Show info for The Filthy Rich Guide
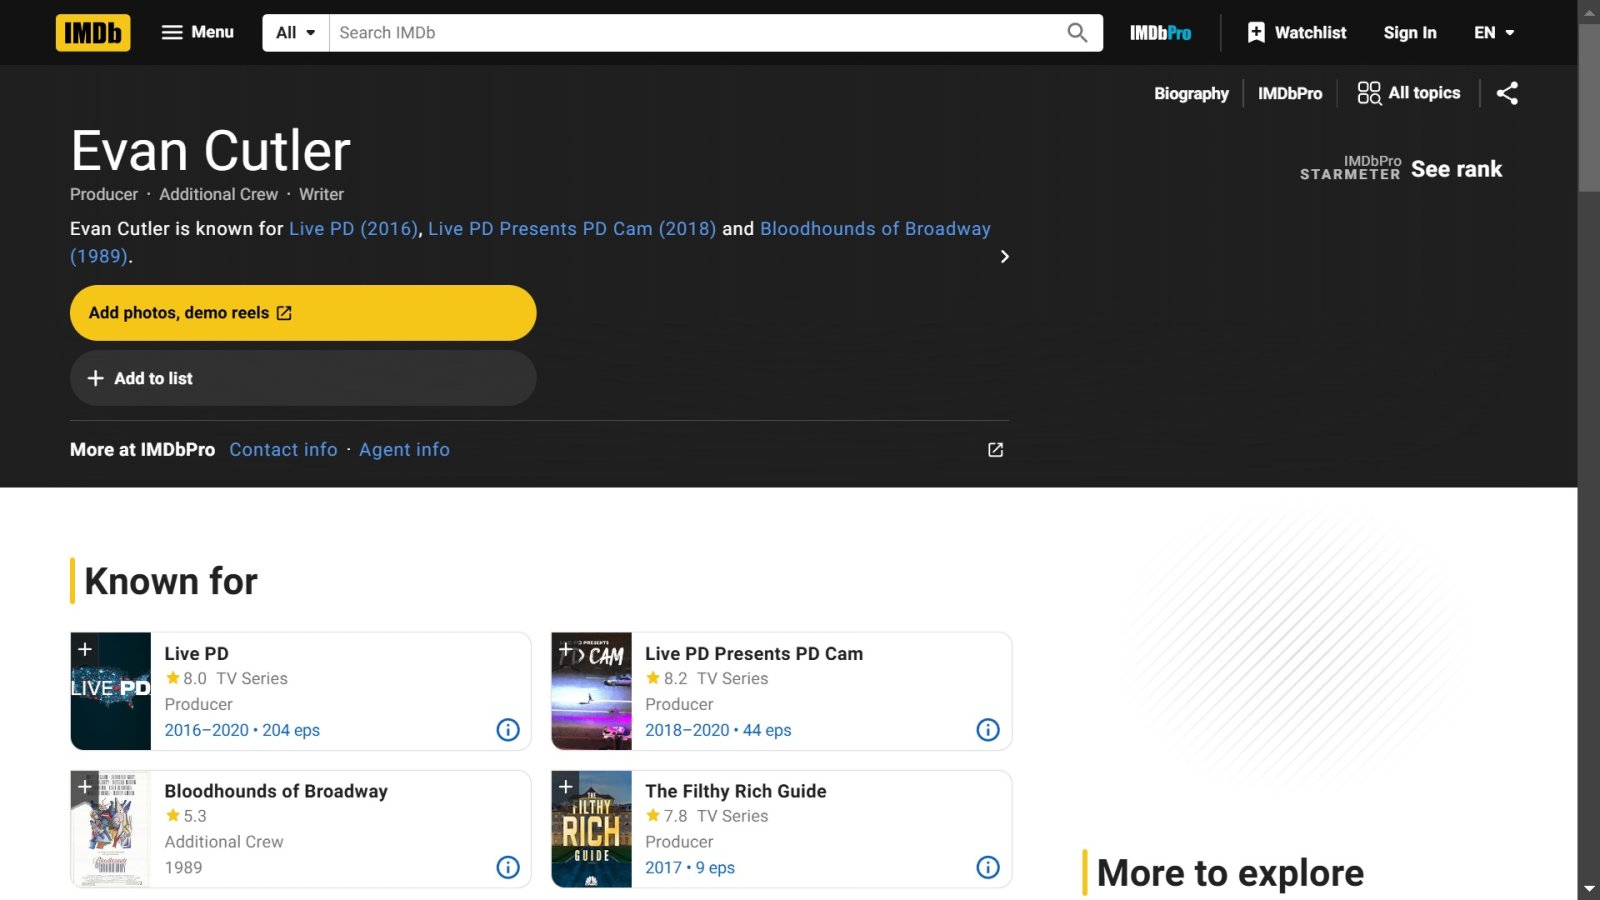 click(988, 867)
